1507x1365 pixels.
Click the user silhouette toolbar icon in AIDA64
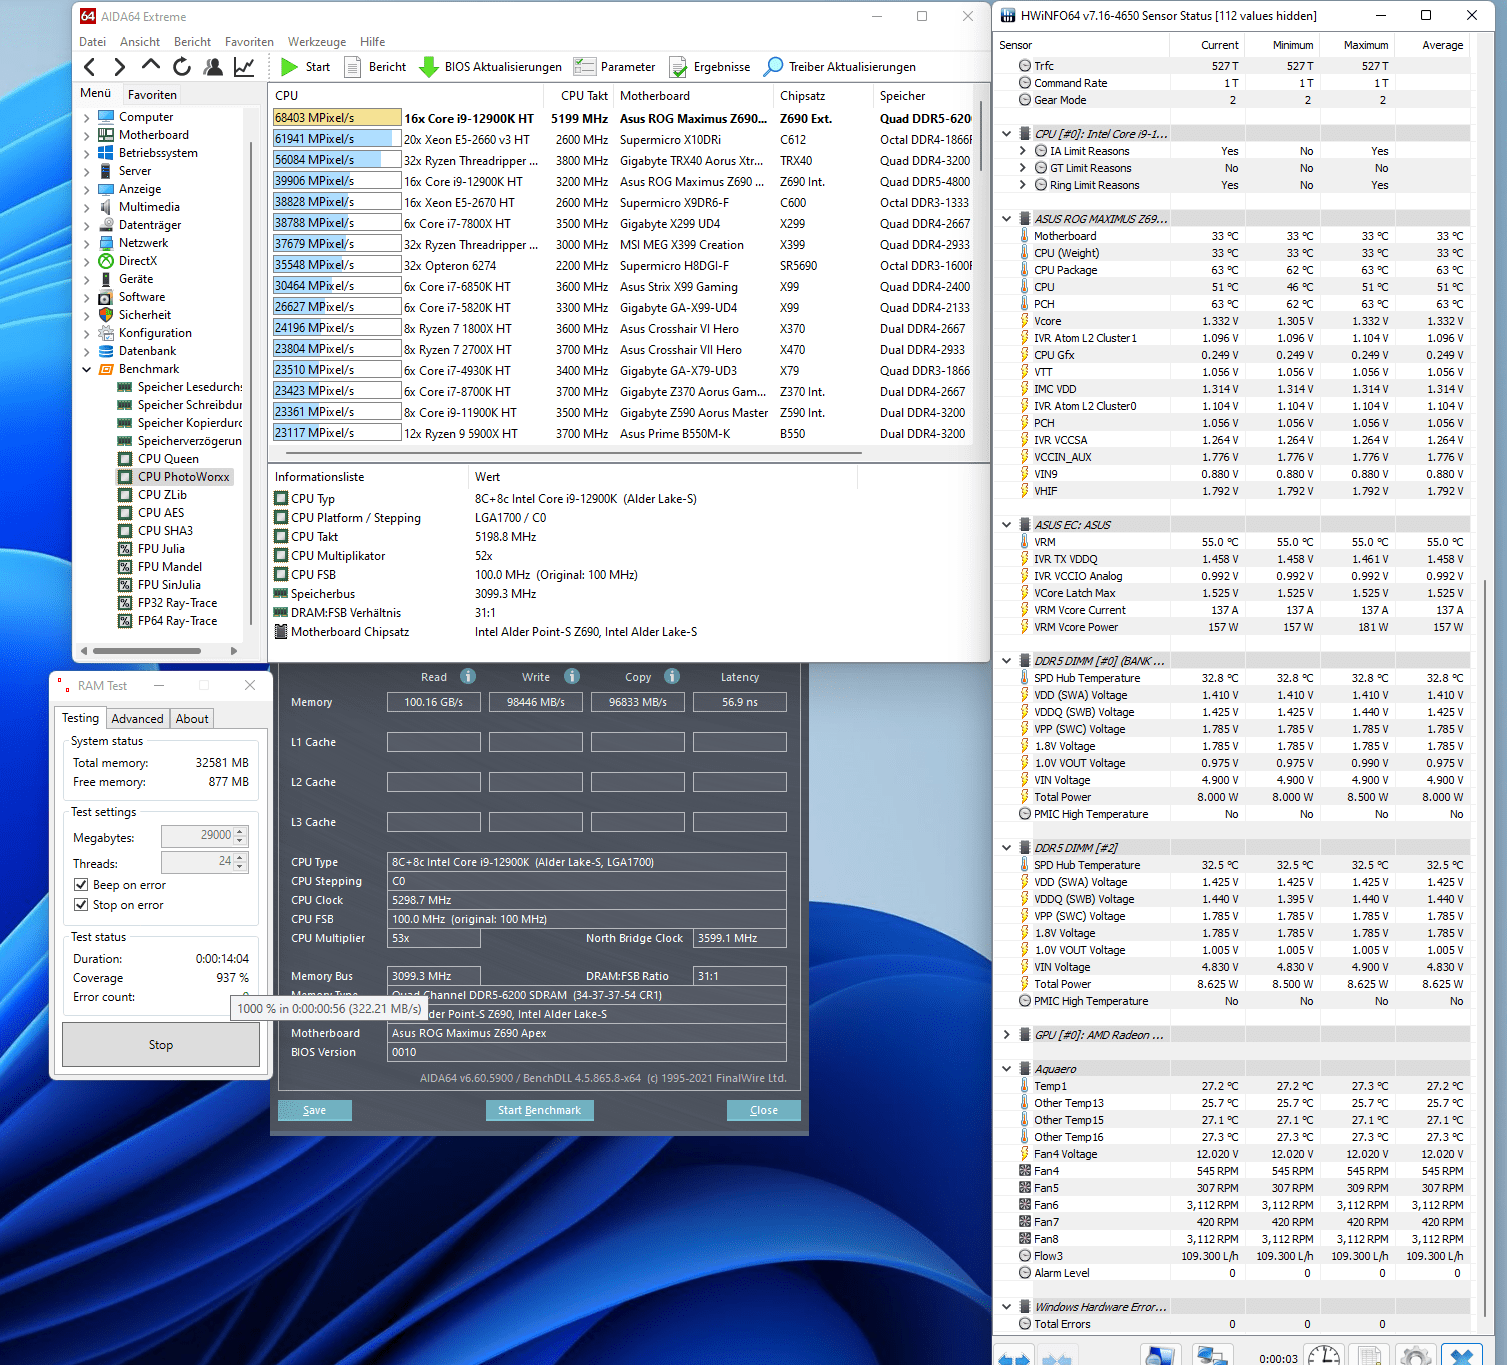213,67
